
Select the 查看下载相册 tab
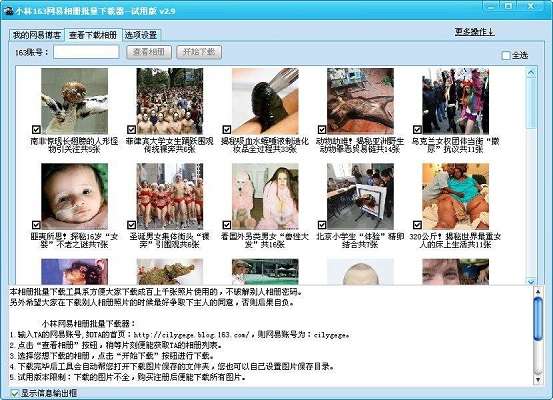[93, 35]
